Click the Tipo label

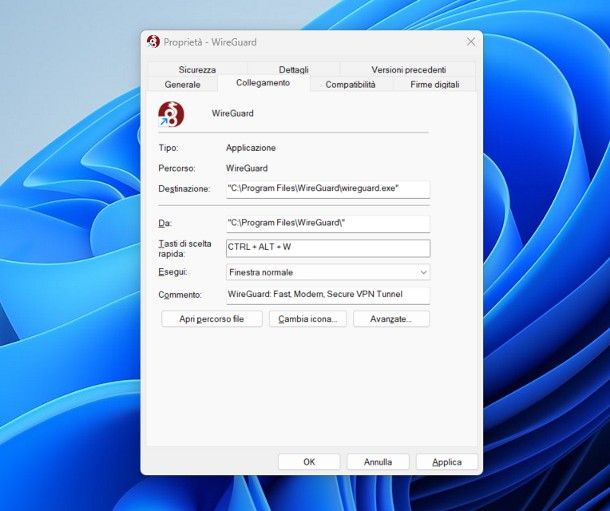click(x=168, y=148)
